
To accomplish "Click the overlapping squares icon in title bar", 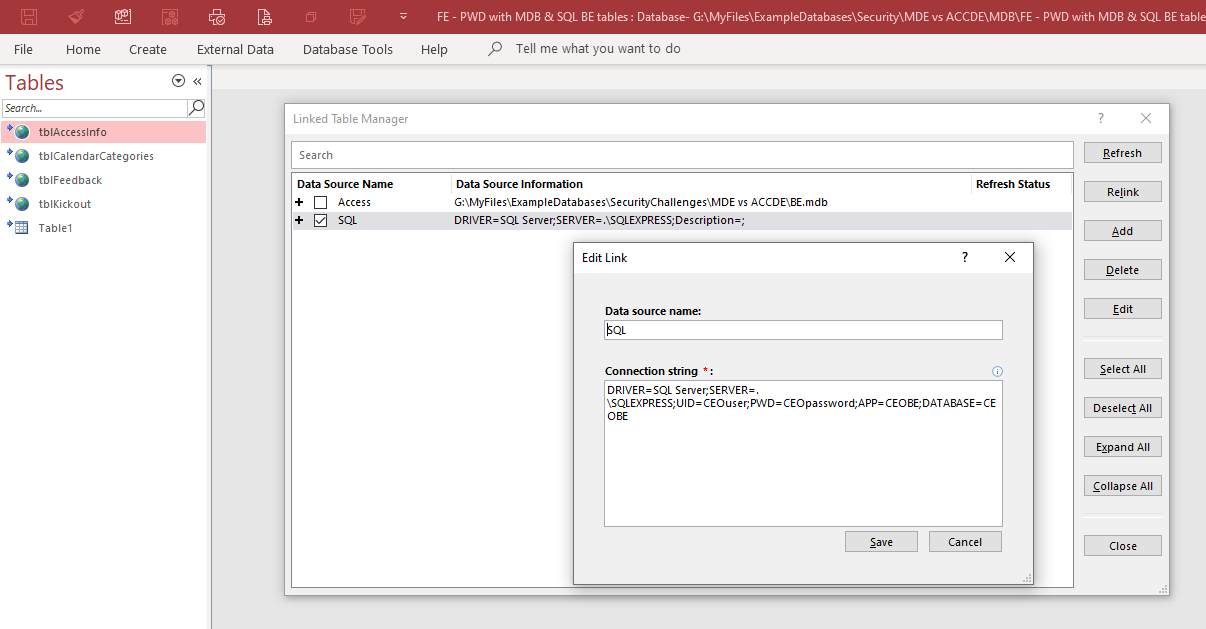I will [x=311, y=17].
